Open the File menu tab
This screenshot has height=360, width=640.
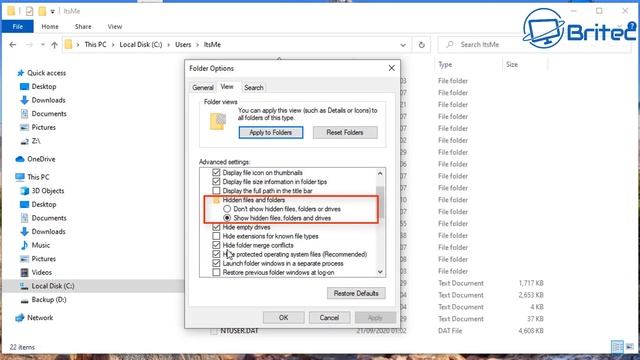coord(18,27)
